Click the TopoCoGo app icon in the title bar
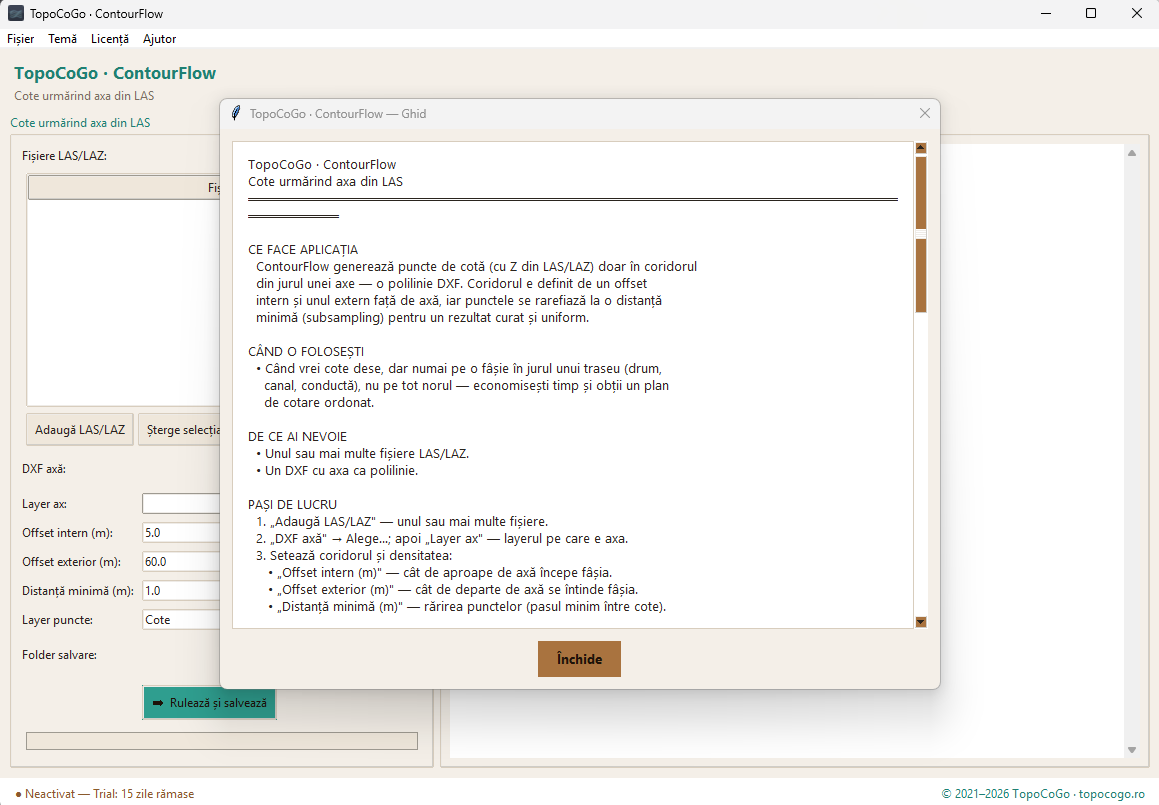 [x=16, y=13]
